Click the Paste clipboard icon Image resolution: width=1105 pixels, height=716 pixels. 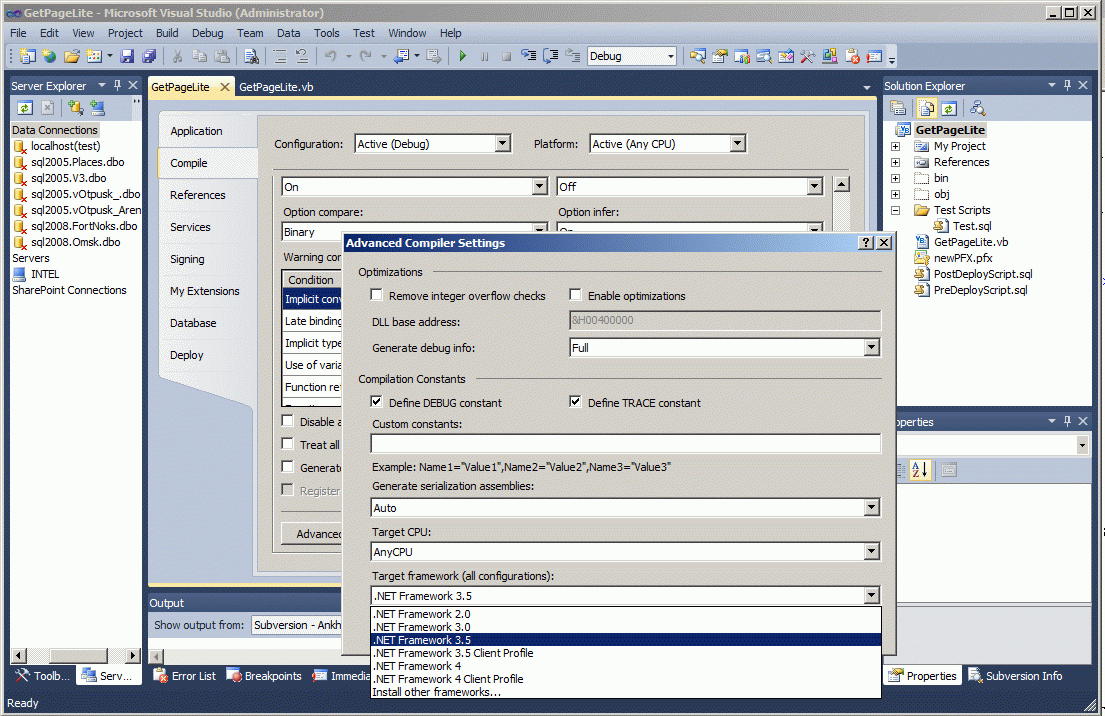pyautogui.click(x=222, y=56)
